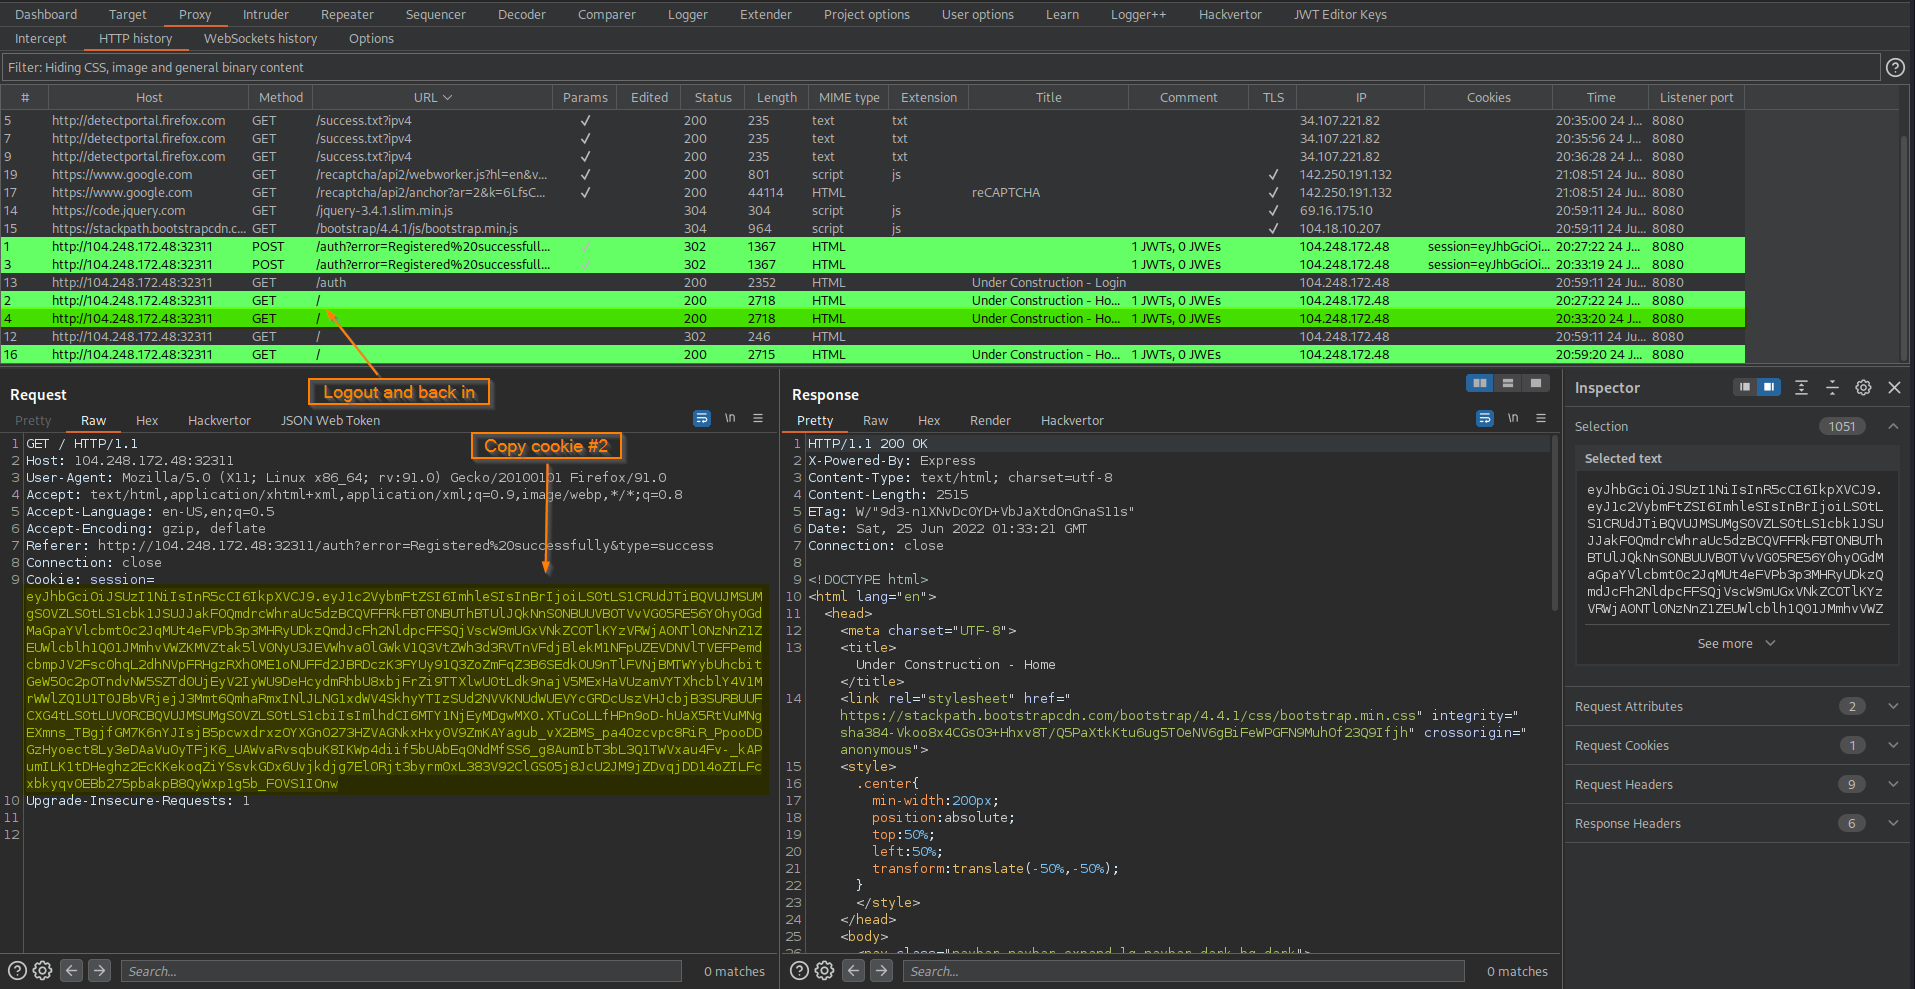Click the history filter bar
The height and width of the screenshot is (989, 1915).
(940, 67)
